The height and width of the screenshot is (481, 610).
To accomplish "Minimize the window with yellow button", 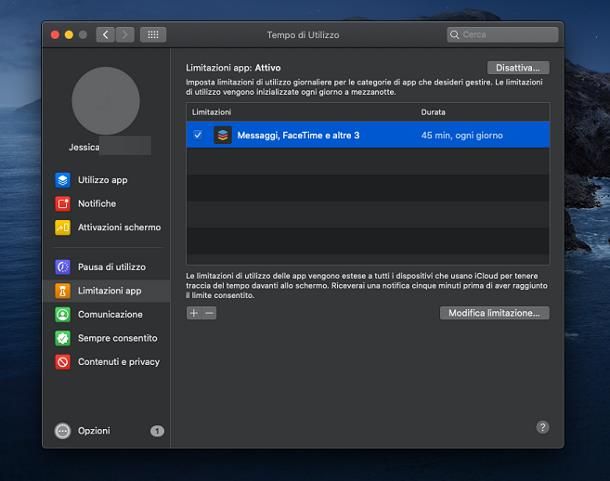I will click(69, 35).
